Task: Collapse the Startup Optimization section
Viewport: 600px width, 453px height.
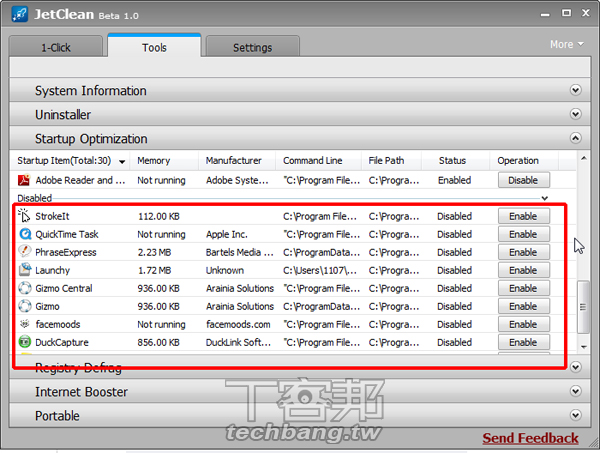Action: (x=575, y=139)
